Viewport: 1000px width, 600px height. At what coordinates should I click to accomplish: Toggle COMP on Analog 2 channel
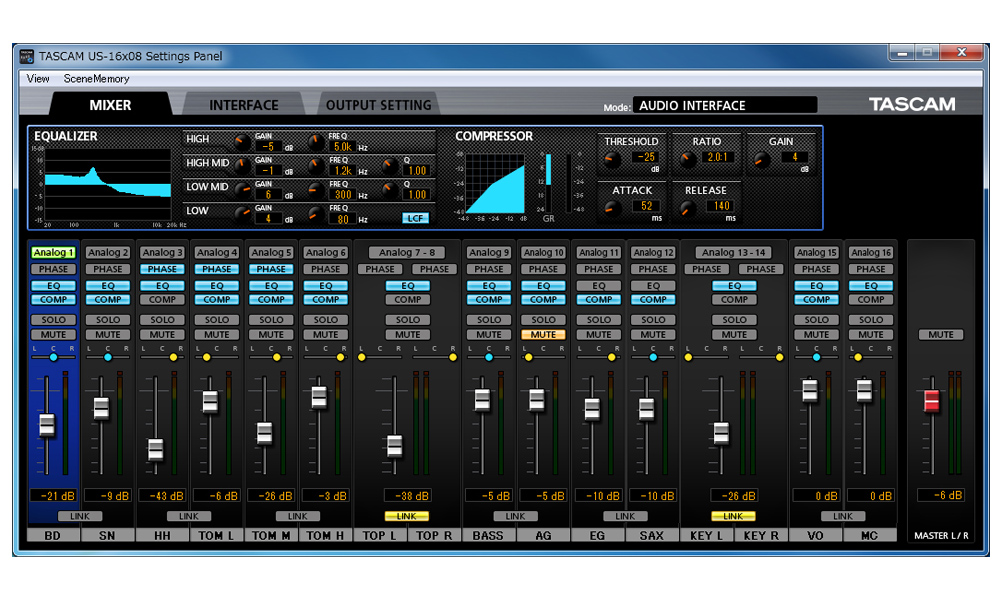point(108,300)
